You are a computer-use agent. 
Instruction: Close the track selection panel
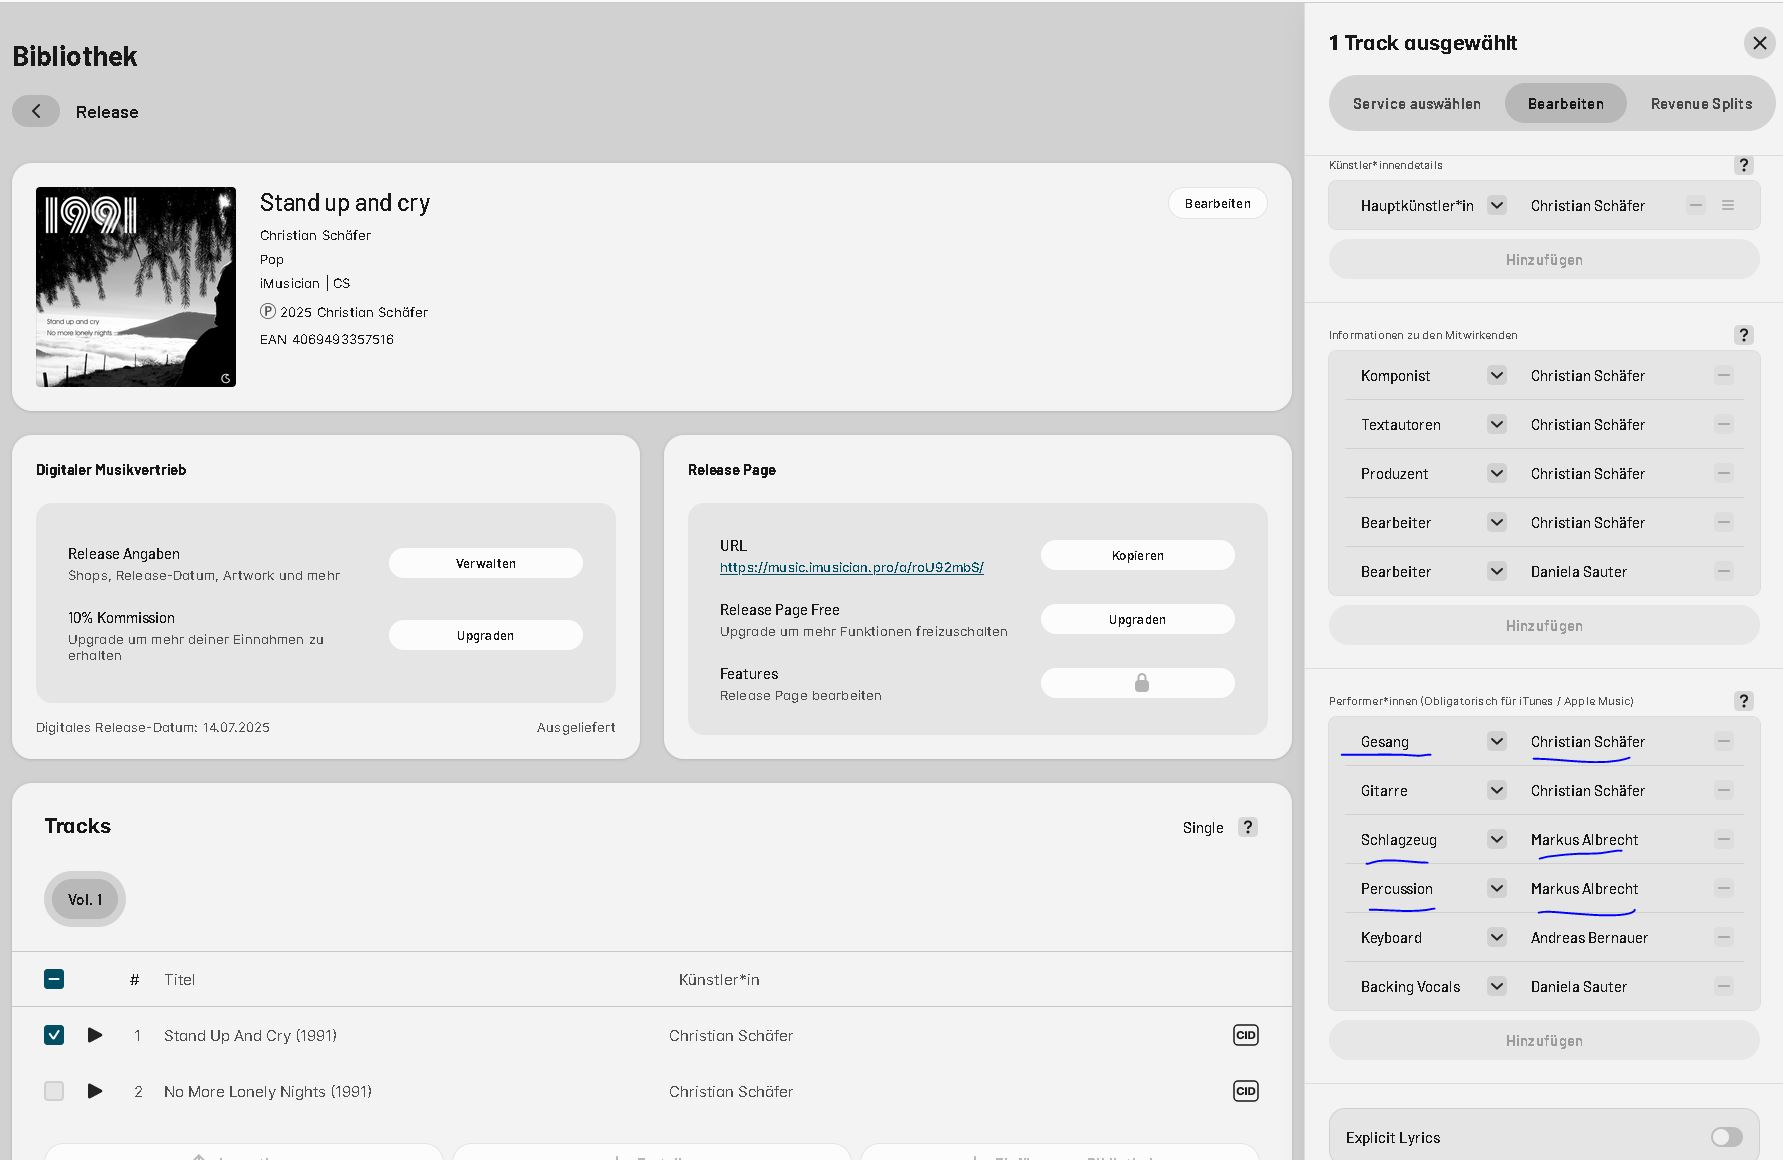click(1760, 43)
